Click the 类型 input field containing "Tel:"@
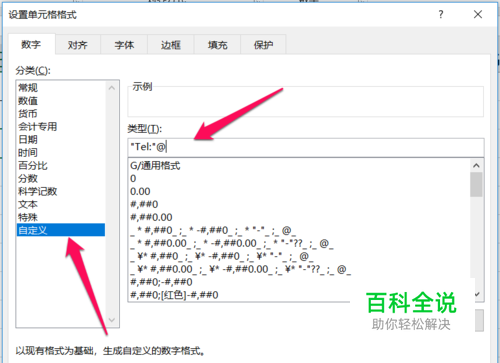Image resolution: width=500 pixels, height=363 pixels. 306,147
